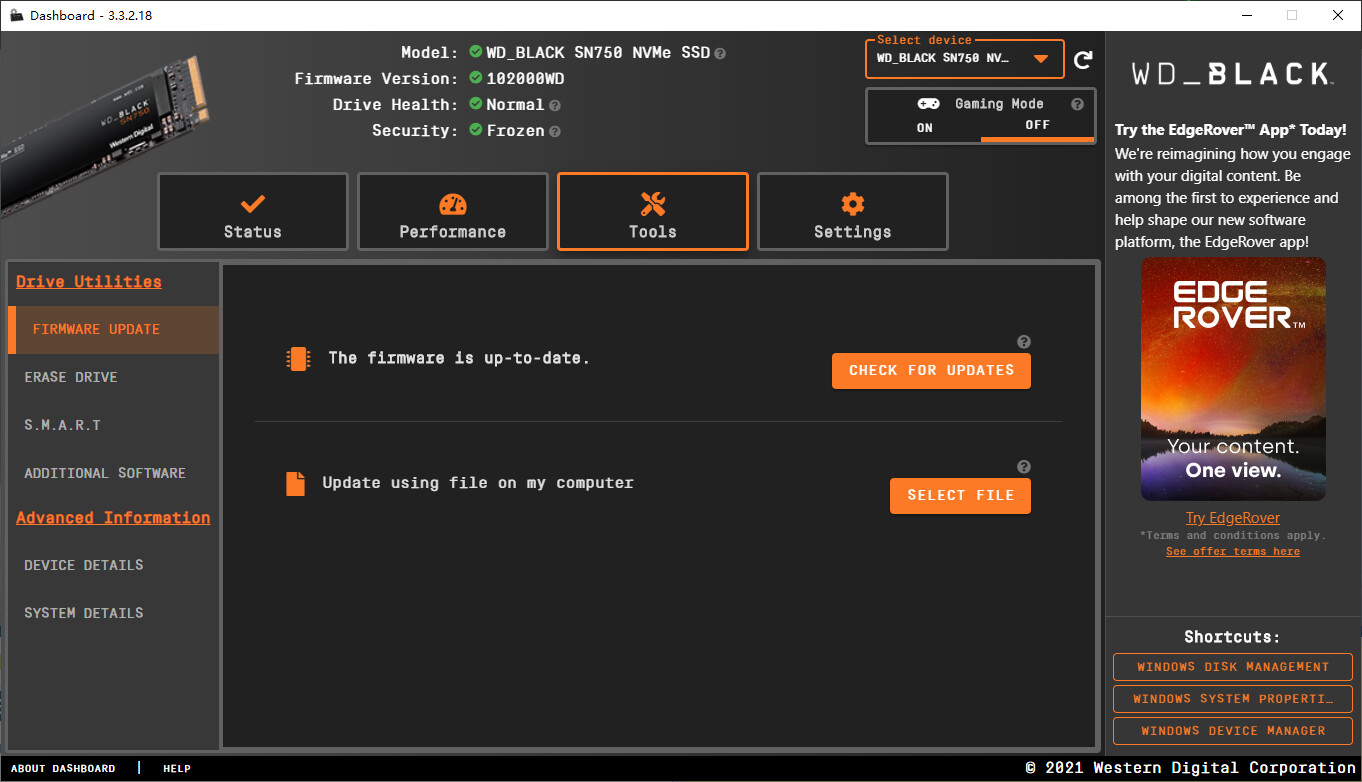The width and height of the screenshot is (1362, 782).
Task: Click the Dashboard app icon in title bar
Action: tap(16, 15)
